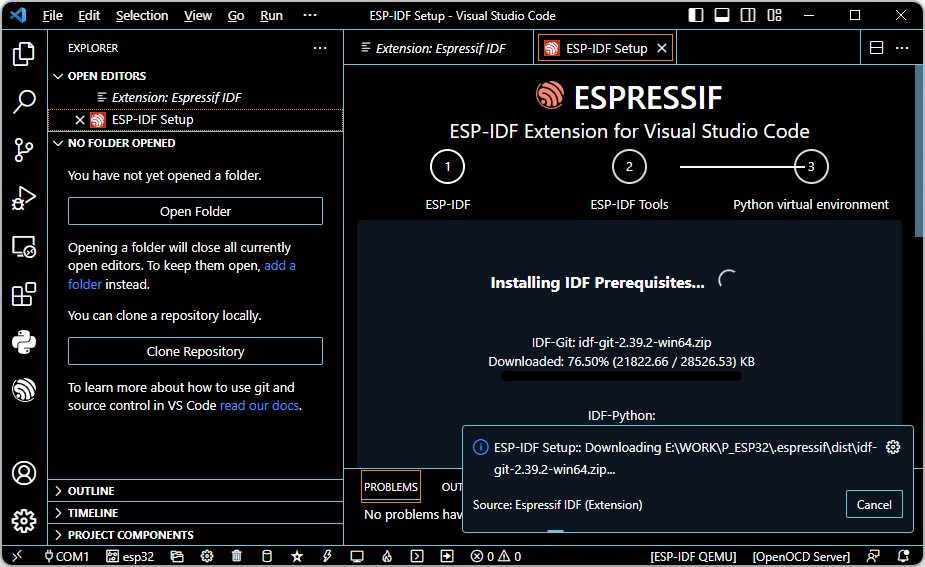Click the IDF-Git download progress bar
Image resolution: width=925 pixels, height=567 pixels.
621,376
